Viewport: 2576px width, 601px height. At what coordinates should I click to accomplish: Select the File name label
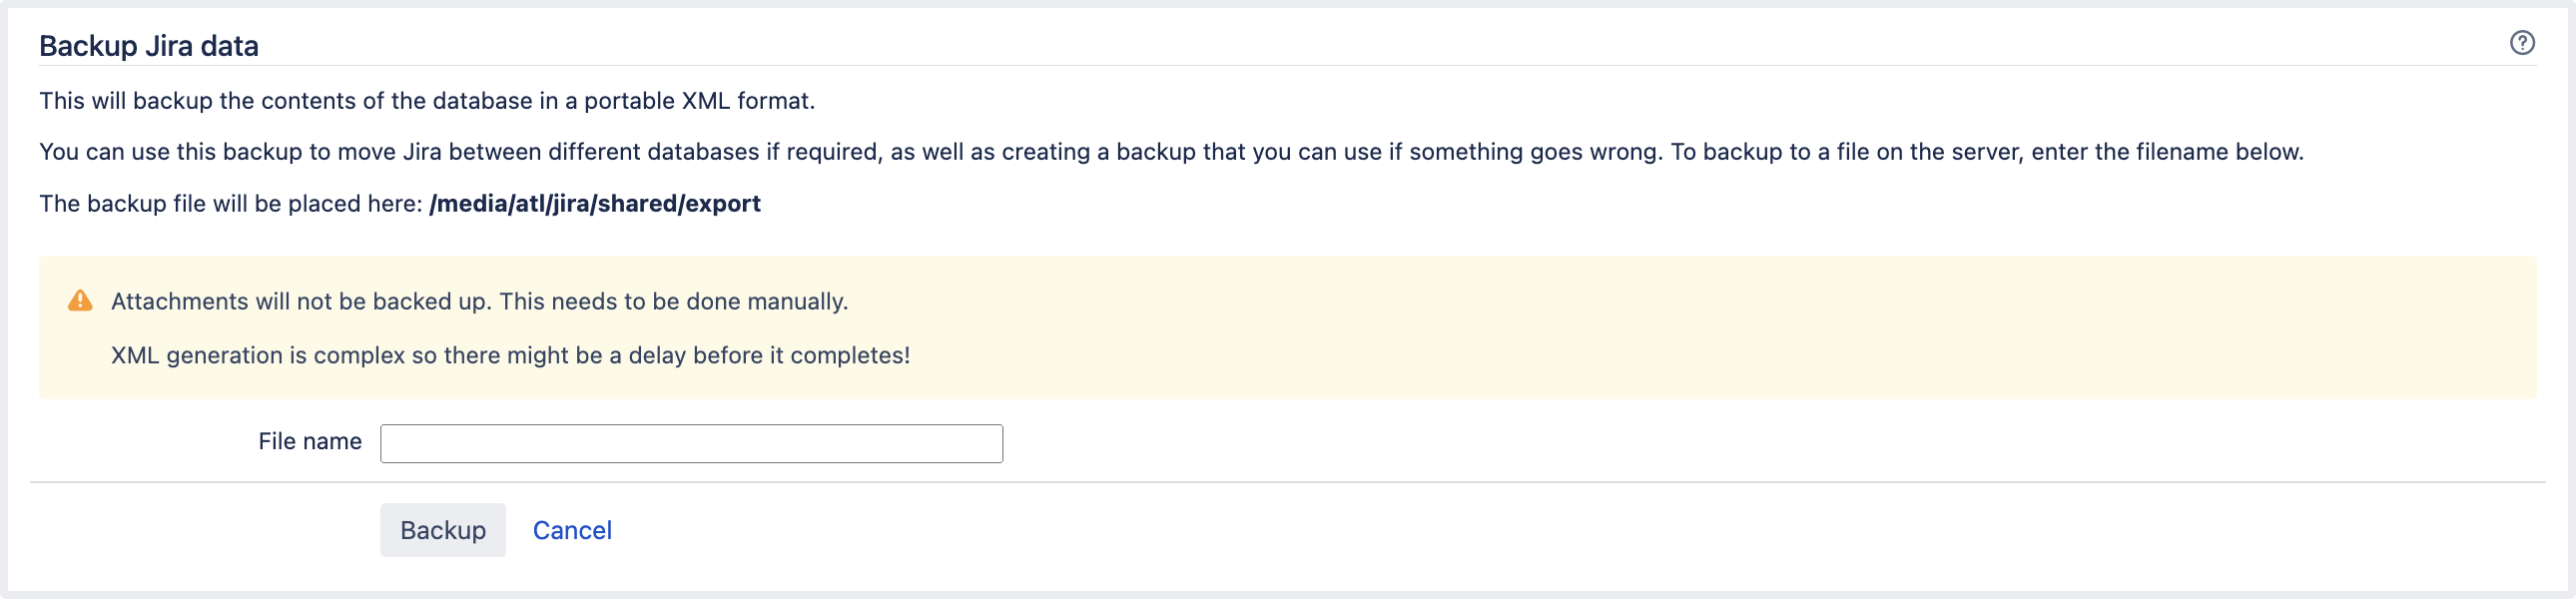click(x=309, y=441)
